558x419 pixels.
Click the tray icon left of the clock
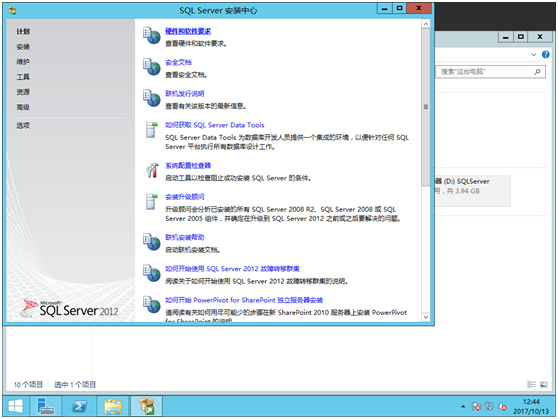pos(502,406)
